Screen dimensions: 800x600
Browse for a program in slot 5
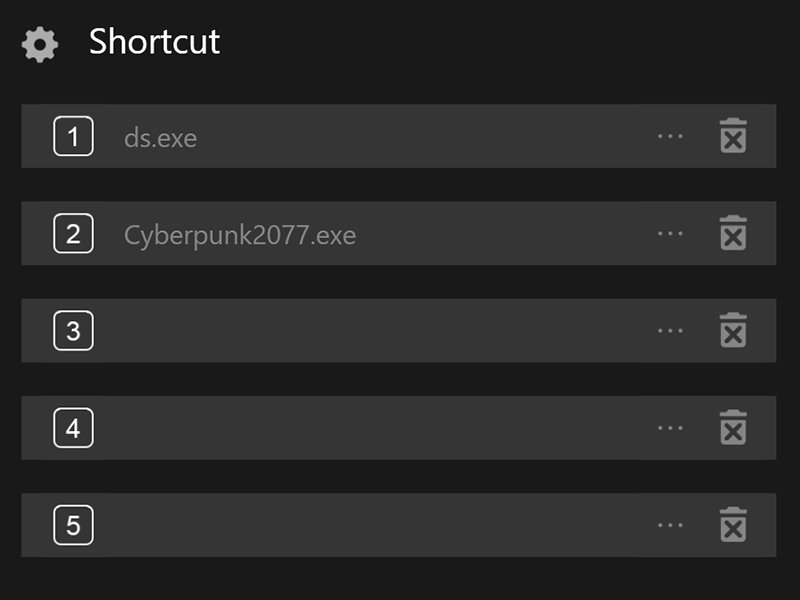pyautogui.click(x=670, y=524)
